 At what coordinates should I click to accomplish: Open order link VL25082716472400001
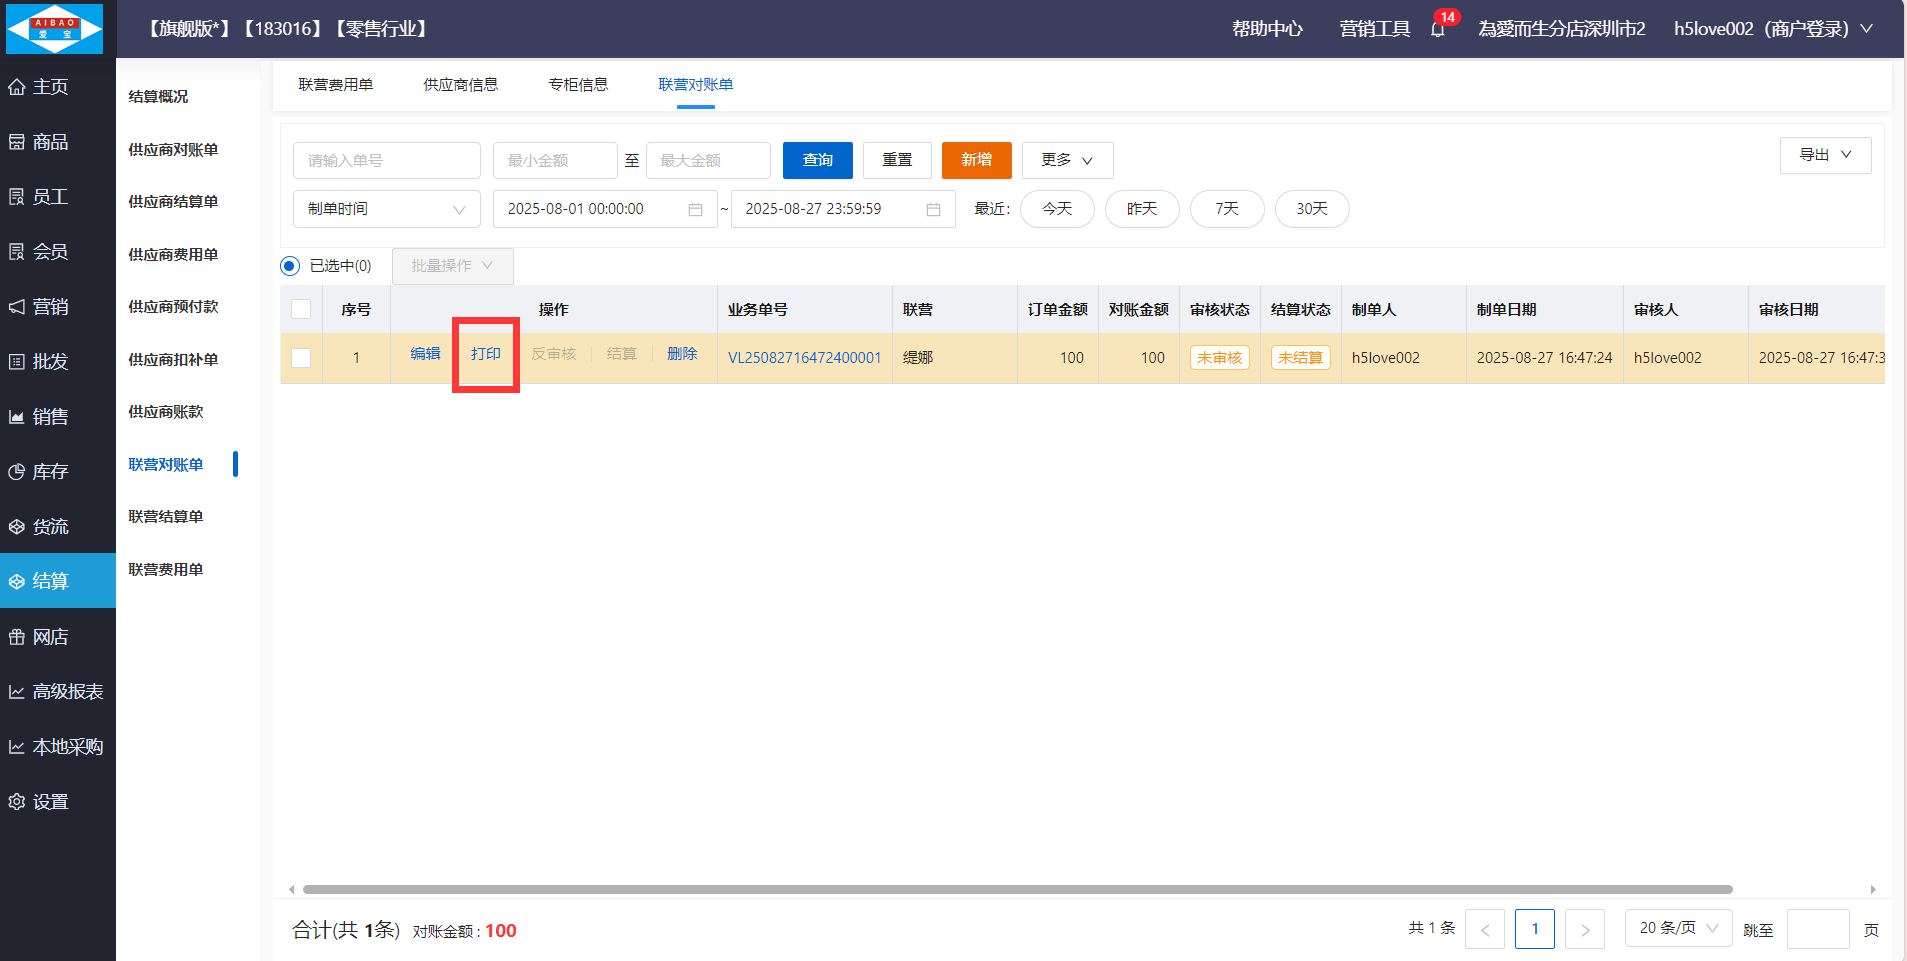pos(804,358)
